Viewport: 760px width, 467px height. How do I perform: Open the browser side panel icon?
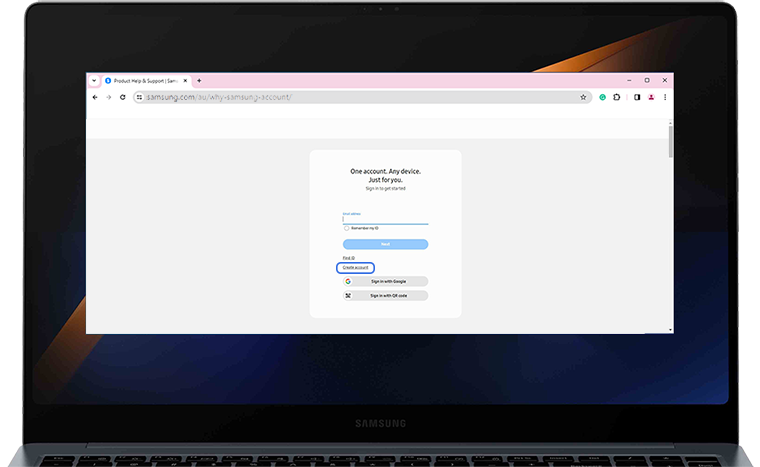point(637,97)
